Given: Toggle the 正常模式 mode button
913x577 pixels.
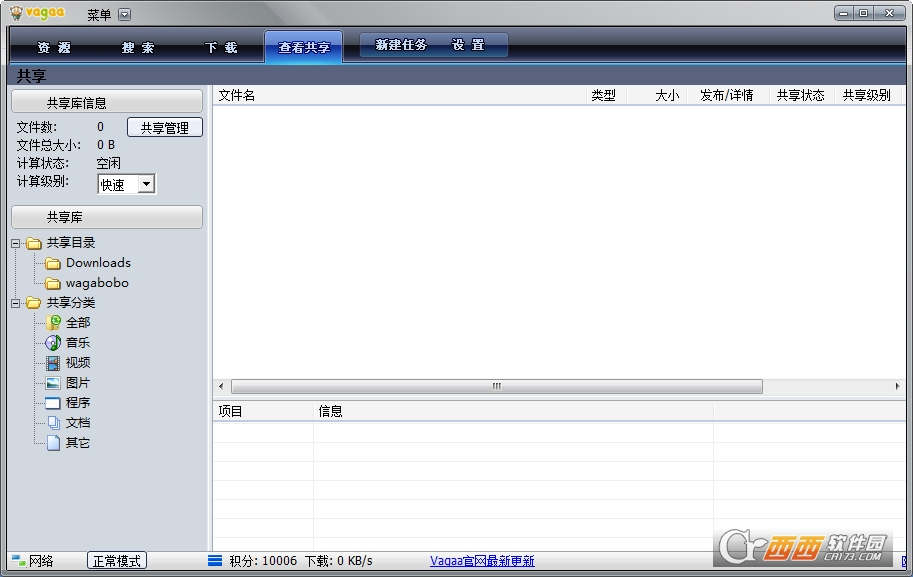Looking at the screenshot, I should (x=116, y=561).
